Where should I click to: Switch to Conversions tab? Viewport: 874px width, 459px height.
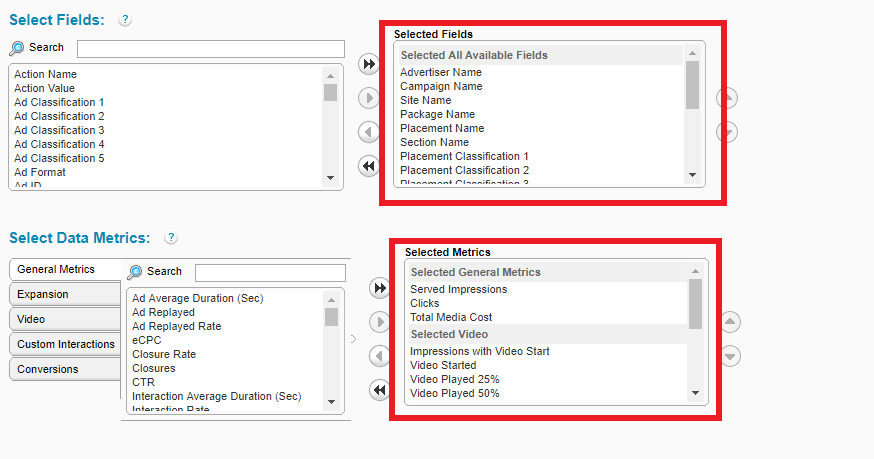[x=65, y=369]
